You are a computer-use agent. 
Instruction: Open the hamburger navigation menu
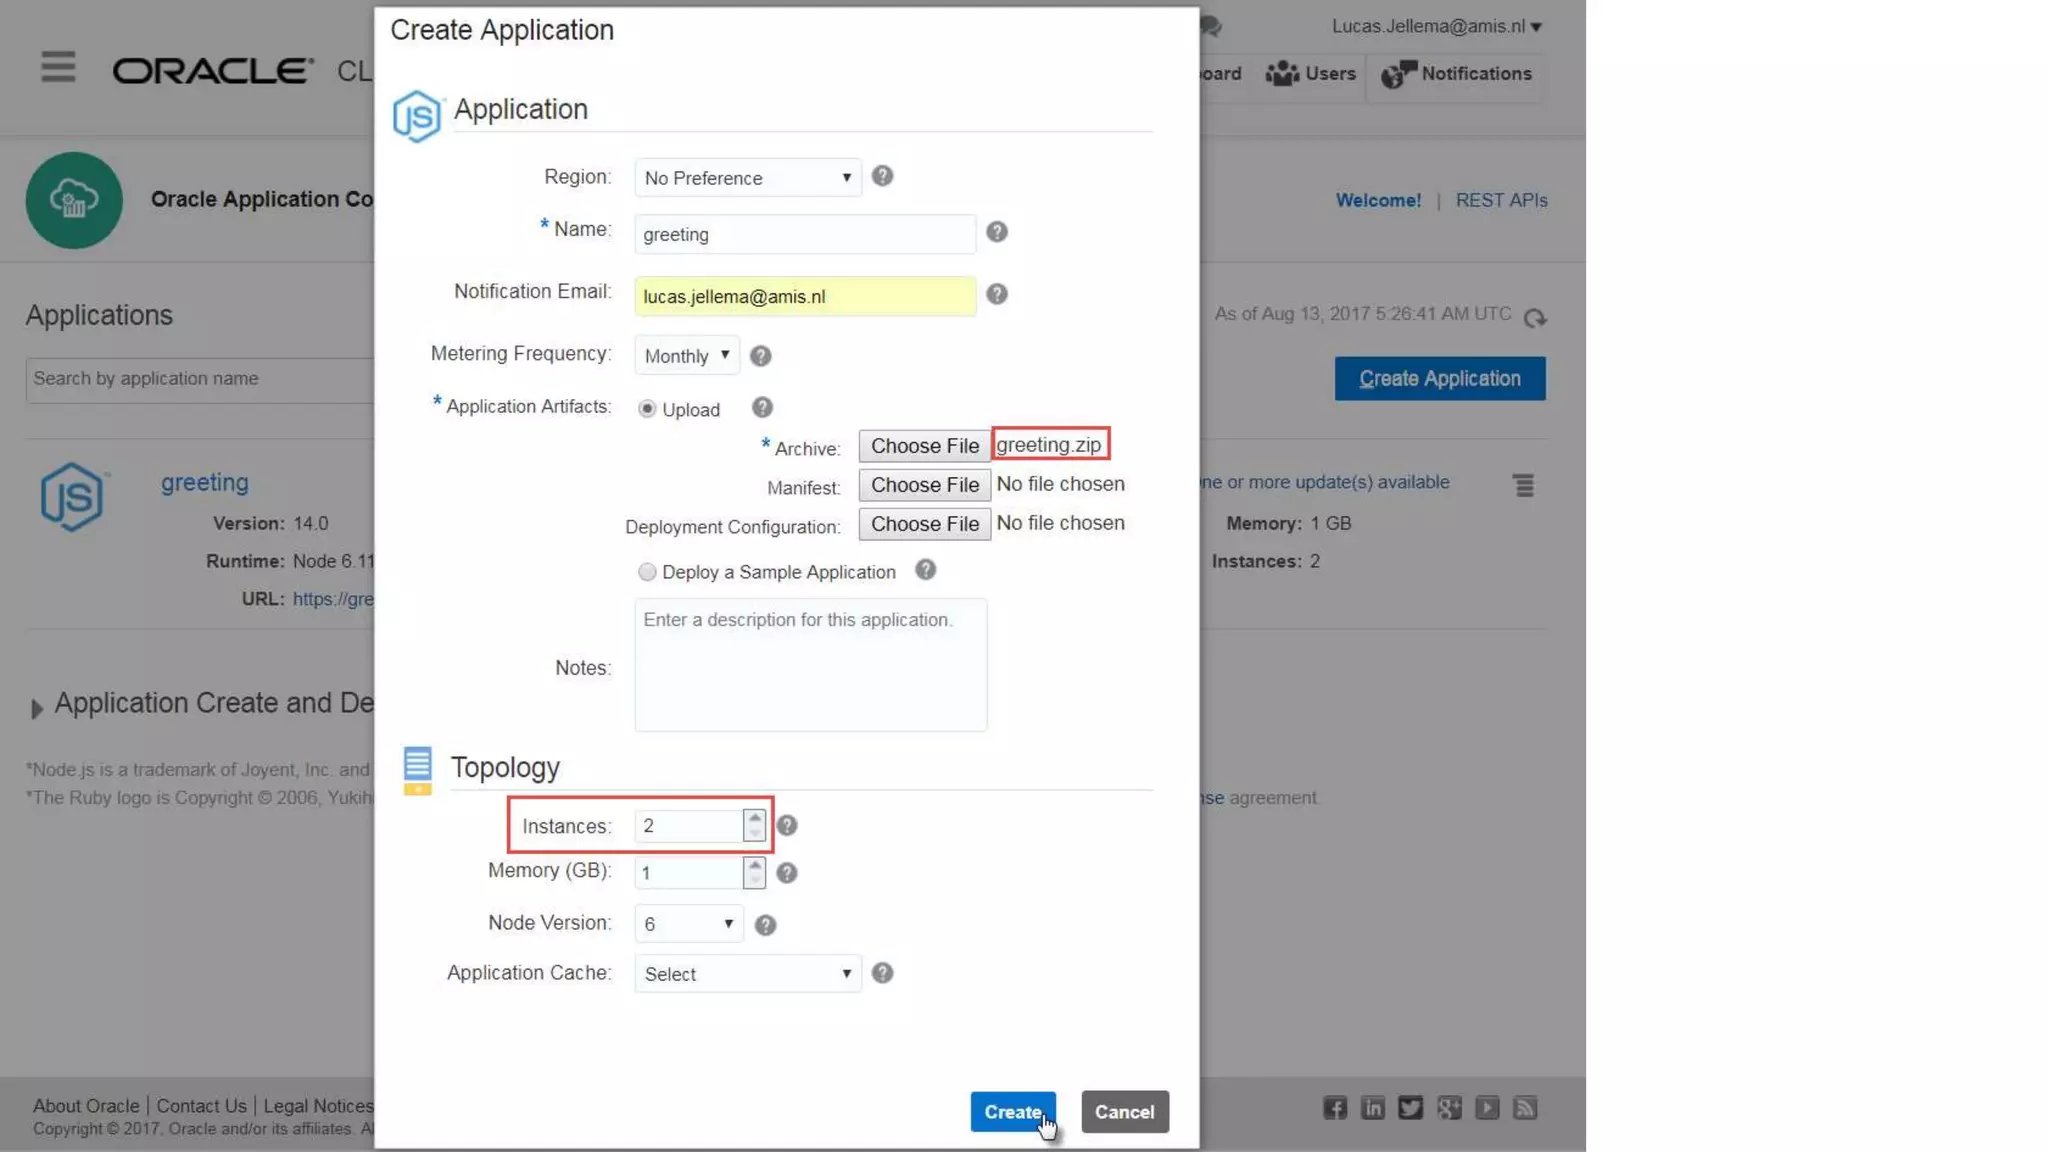pyautogui.click(x=58, y=67)
